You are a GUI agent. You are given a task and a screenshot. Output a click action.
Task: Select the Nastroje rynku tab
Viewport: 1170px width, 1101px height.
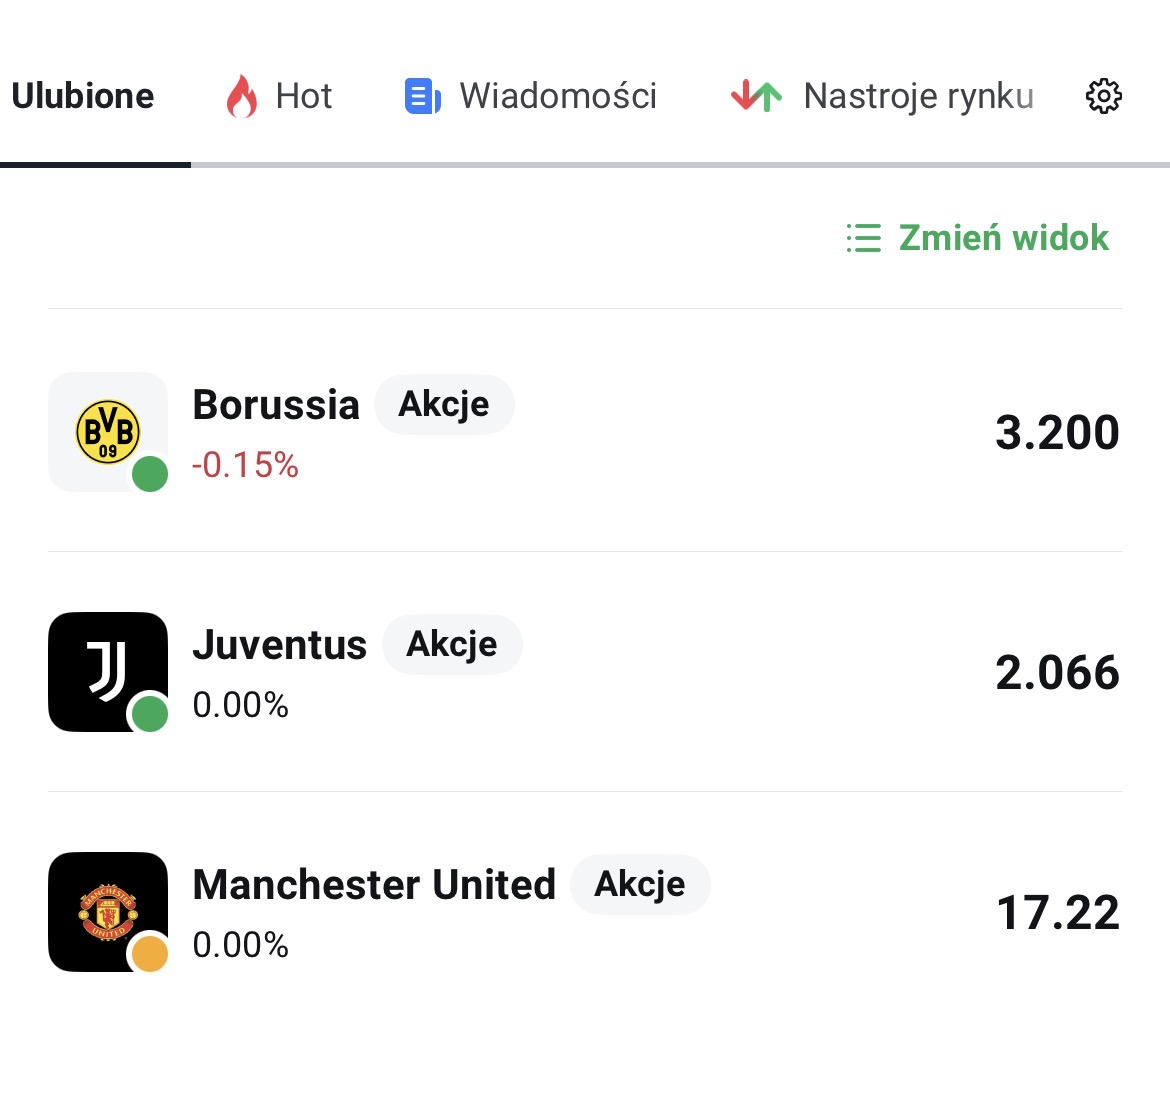pos(918,96)
